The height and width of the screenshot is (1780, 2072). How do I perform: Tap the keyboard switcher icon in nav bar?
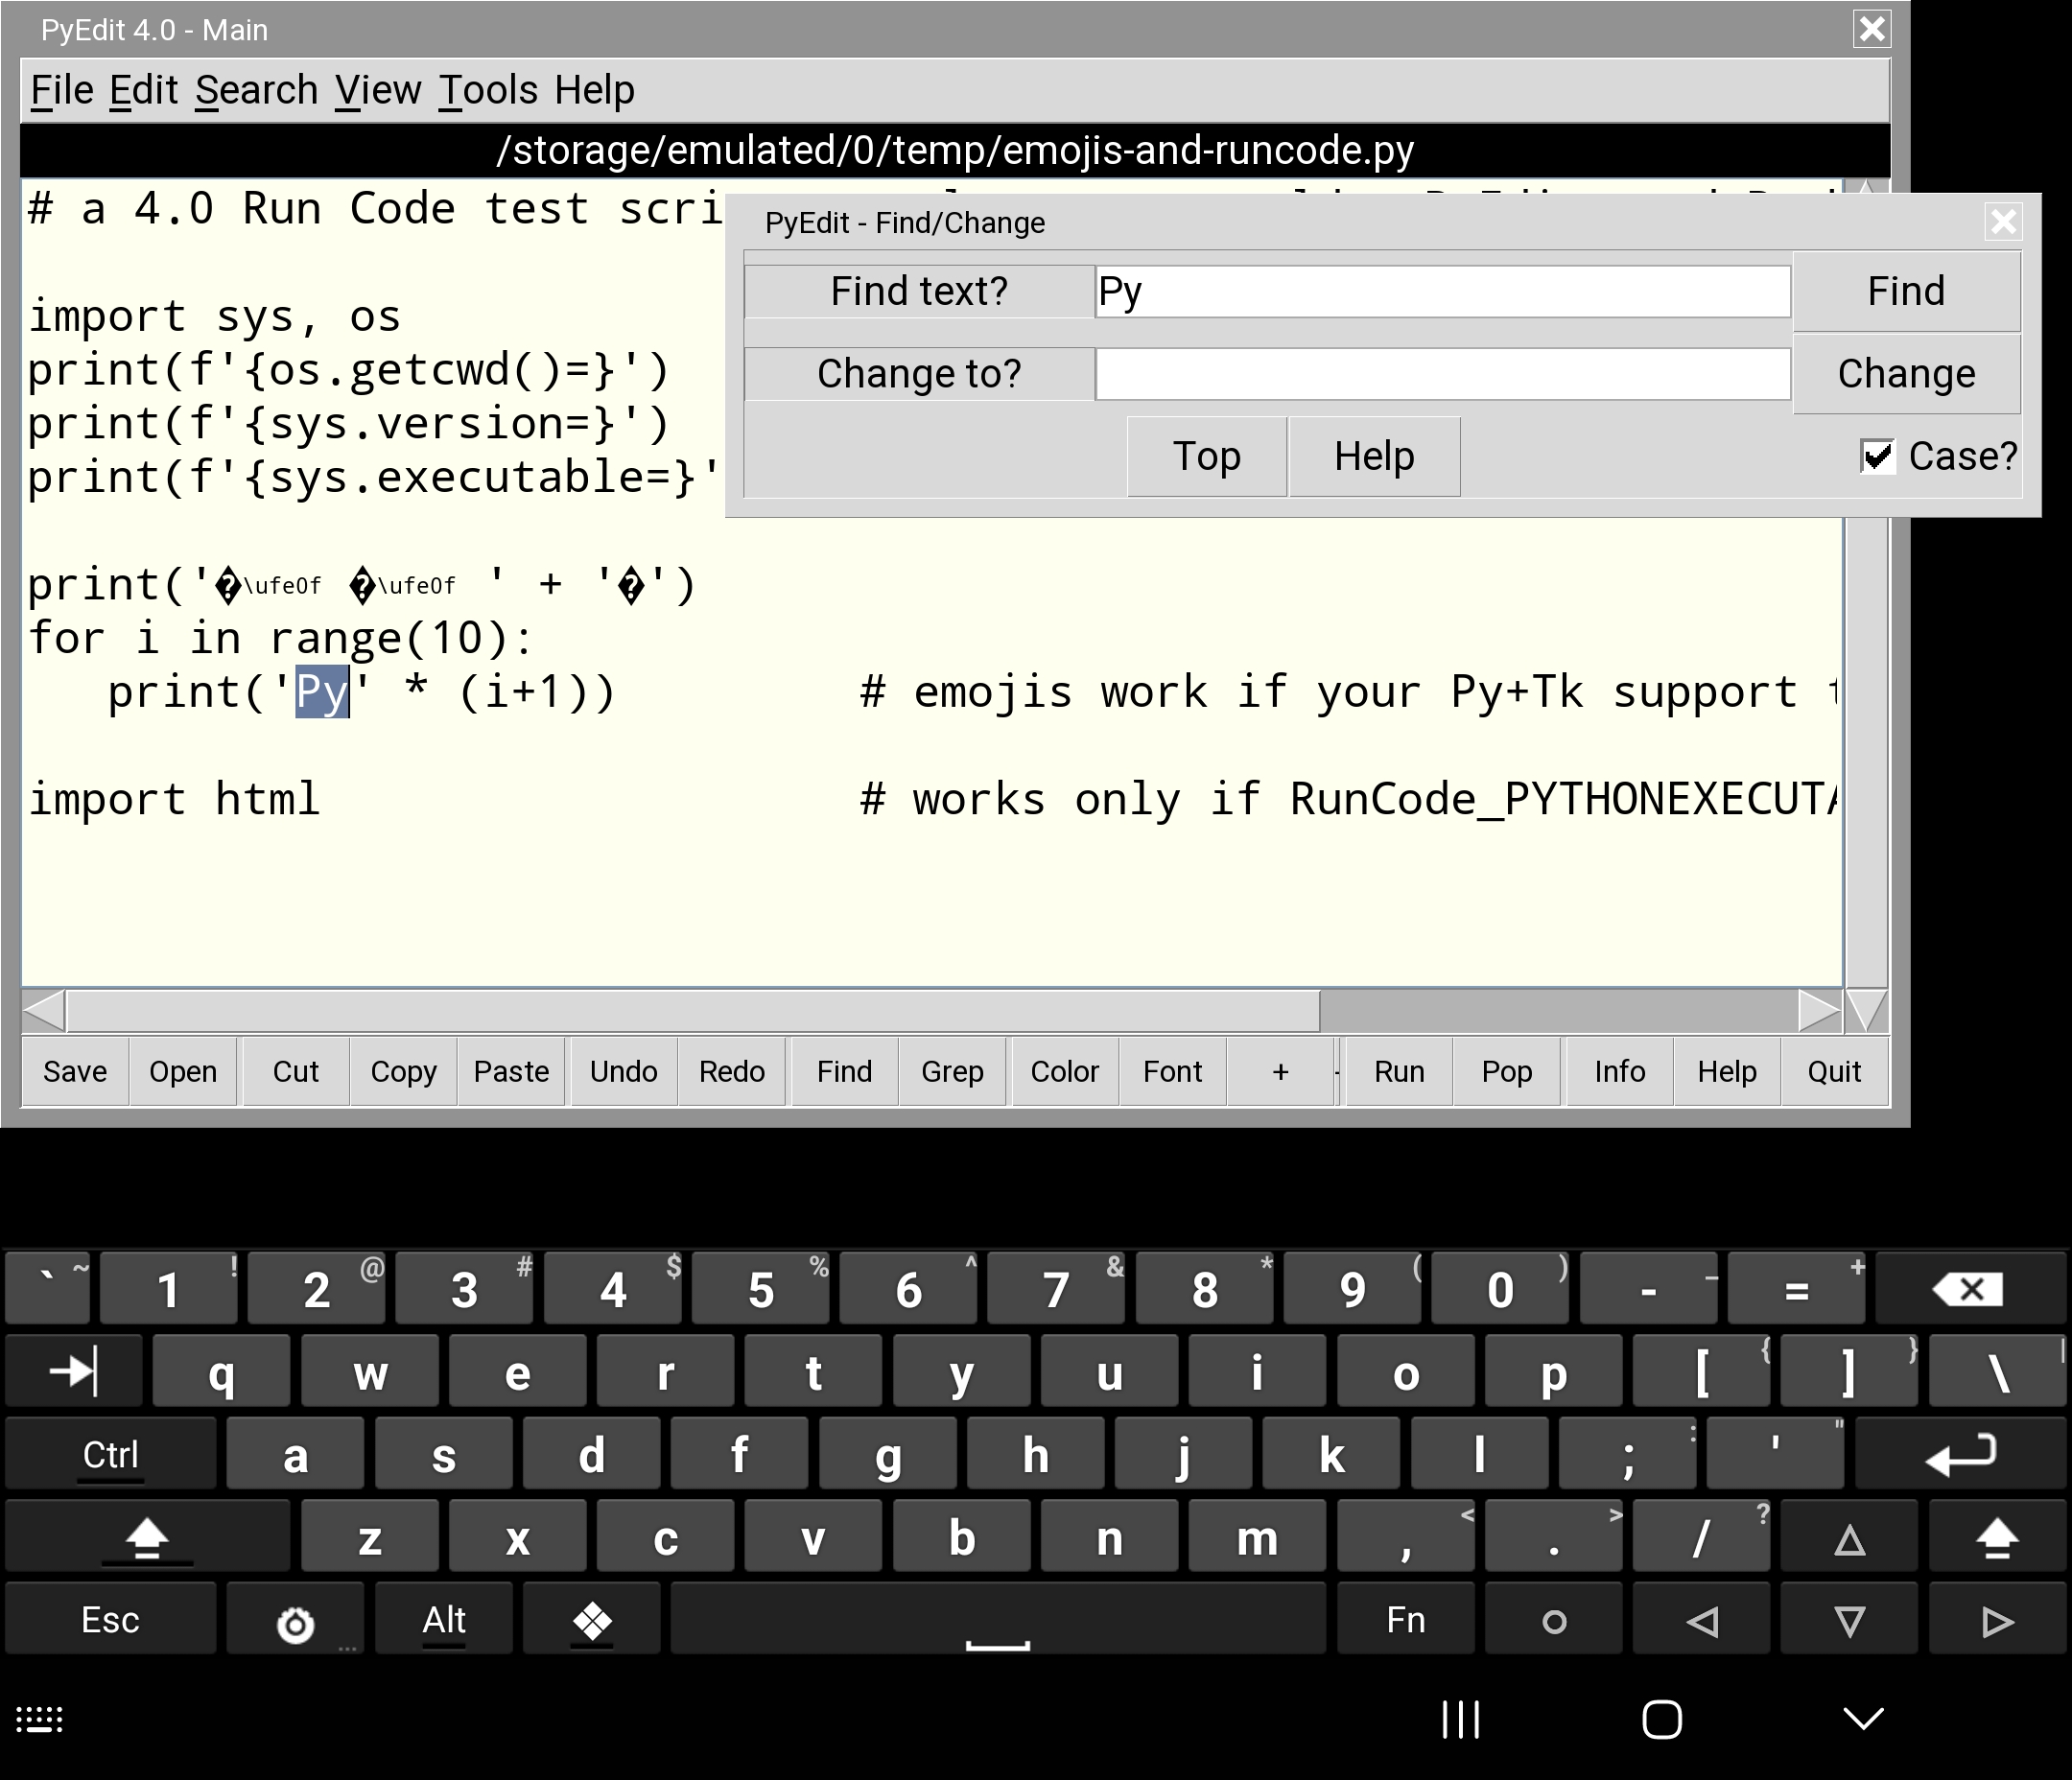pos(40,1720)
